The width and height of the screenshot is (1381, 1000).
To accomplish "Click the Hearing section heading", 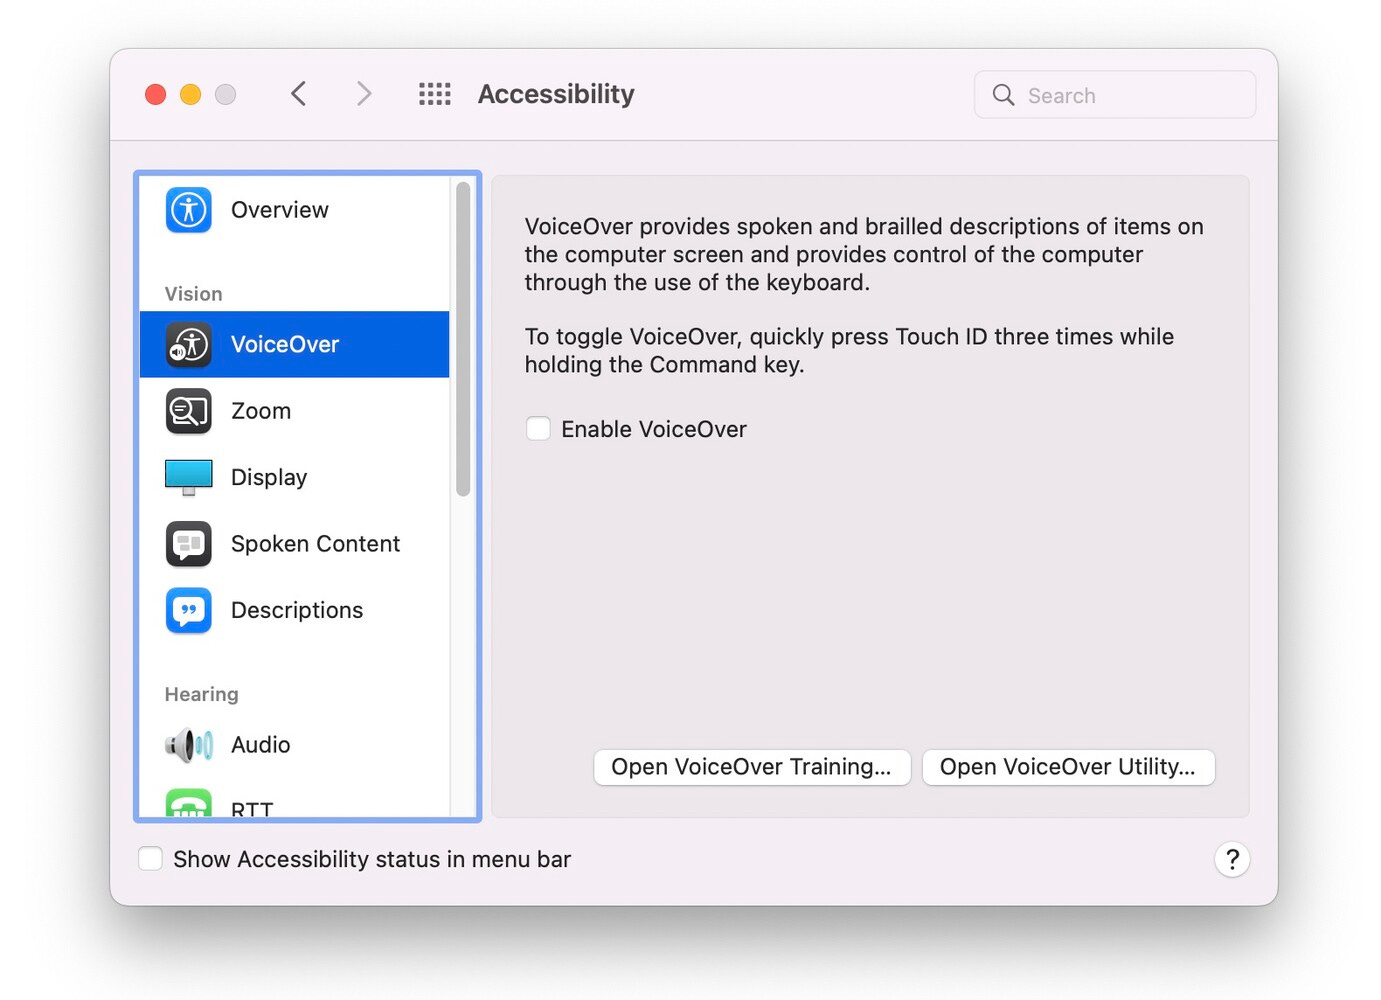I will (x=201, y=694).
